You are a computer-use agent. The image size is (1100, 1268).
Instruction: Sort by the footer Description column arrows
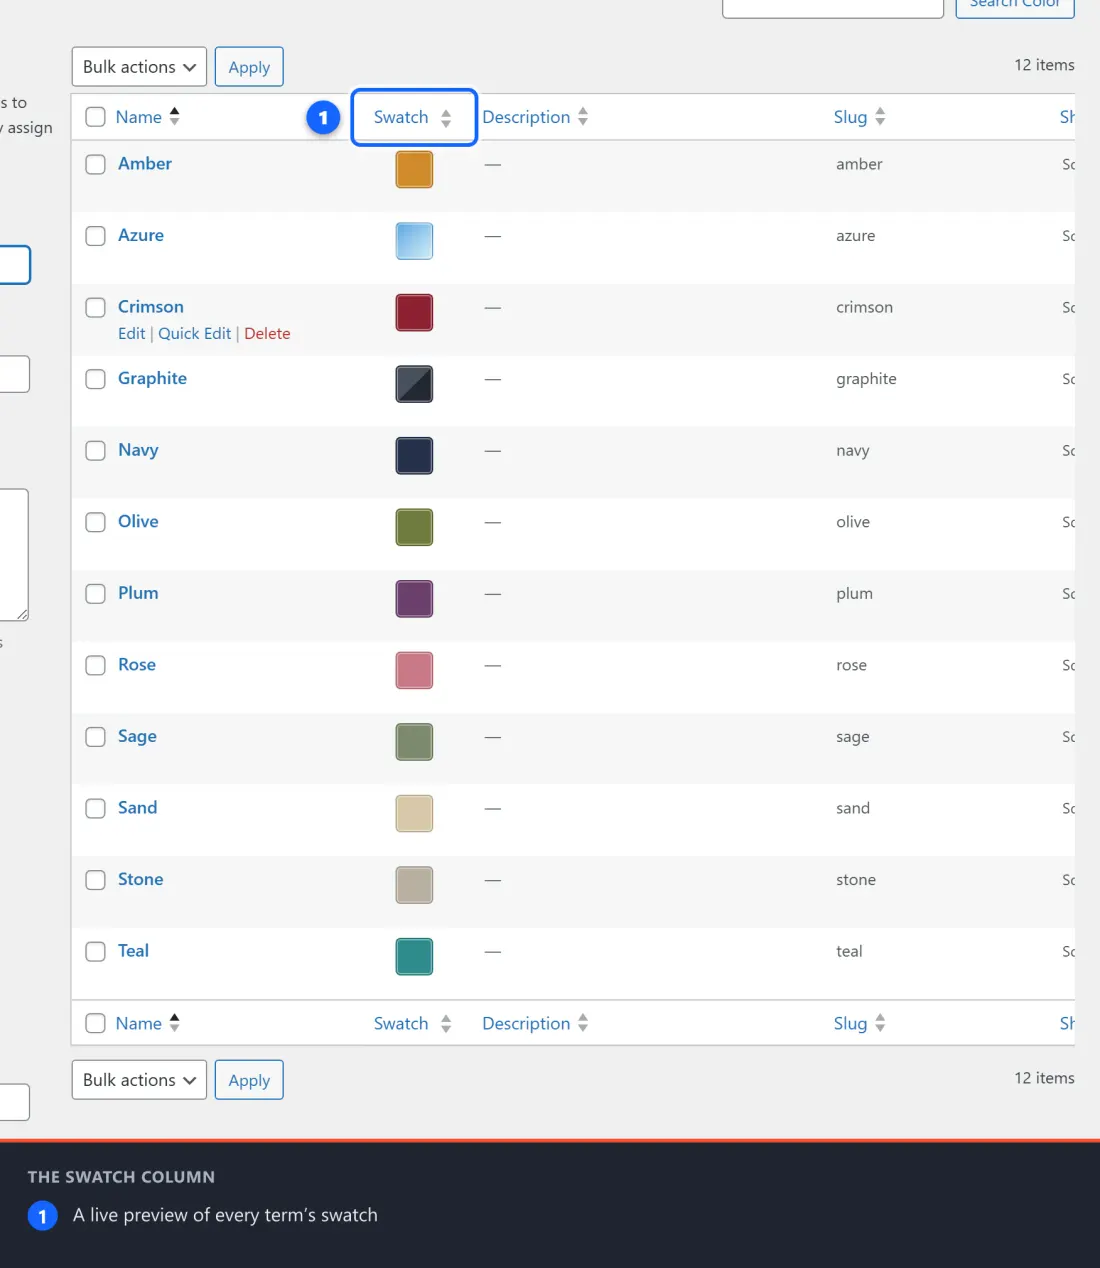(x=583, y=1023)
